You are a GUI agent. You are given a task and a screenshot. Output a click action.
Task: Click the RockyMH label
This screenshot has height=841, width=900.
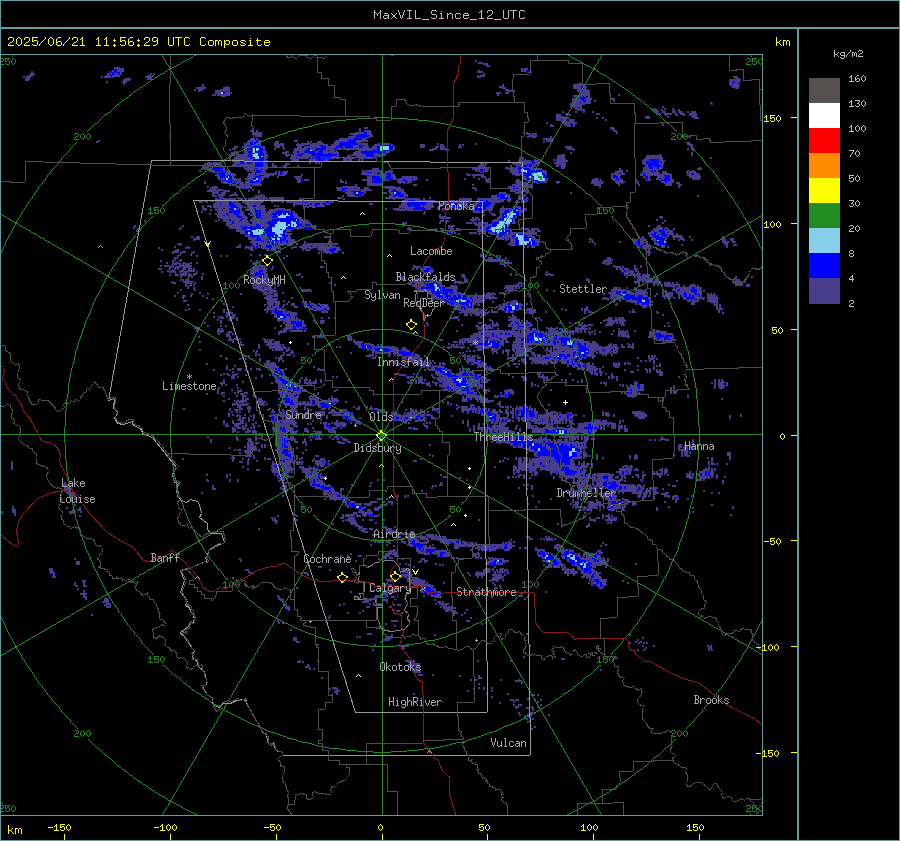264,280
